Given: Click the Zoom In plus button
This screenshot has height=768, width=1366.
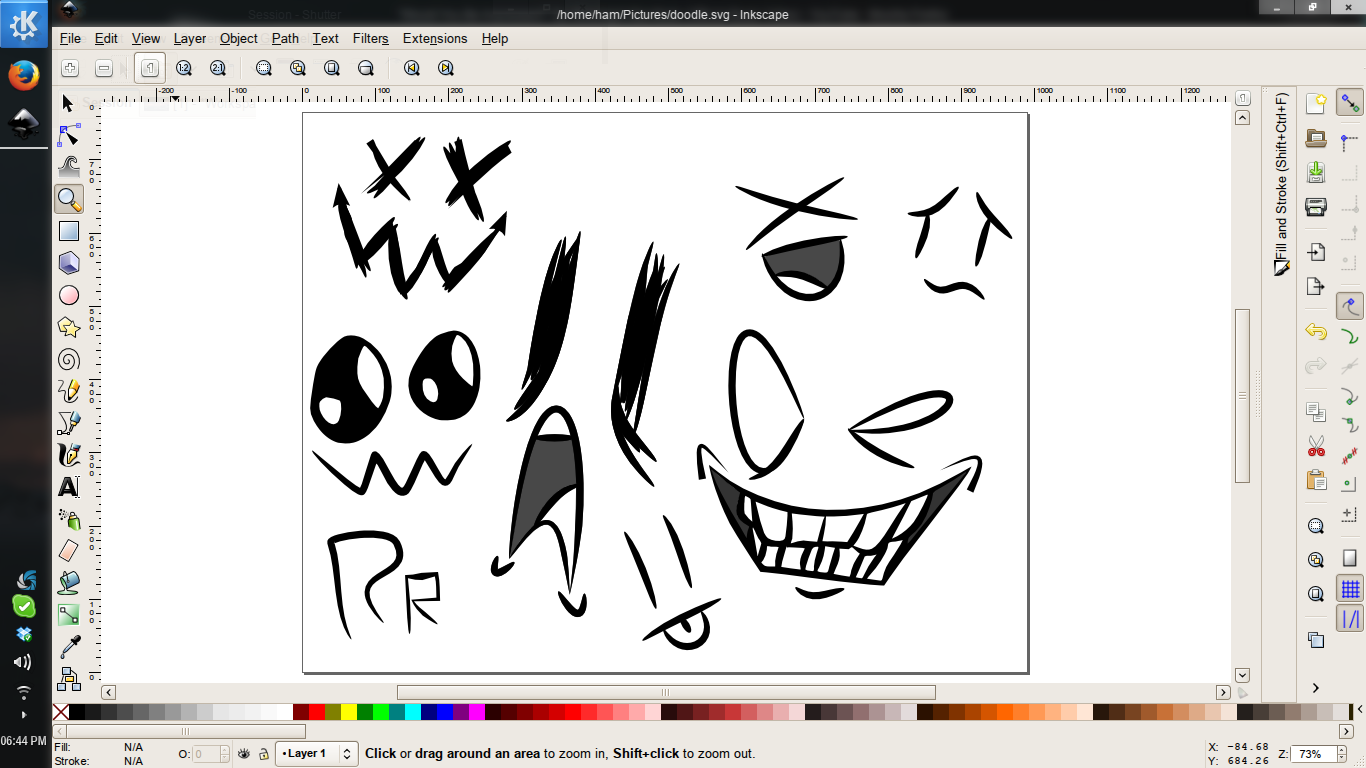Looking at the screenshot, I should pos(70,68).
